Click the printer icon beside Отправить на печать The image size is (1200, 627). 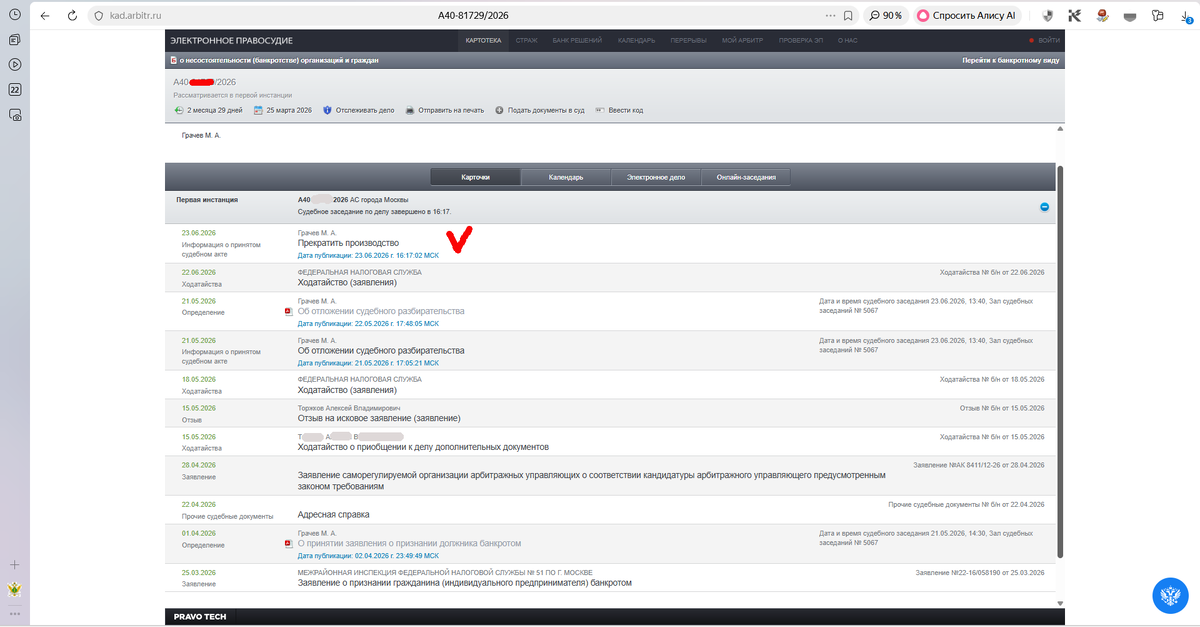[410, 110]
